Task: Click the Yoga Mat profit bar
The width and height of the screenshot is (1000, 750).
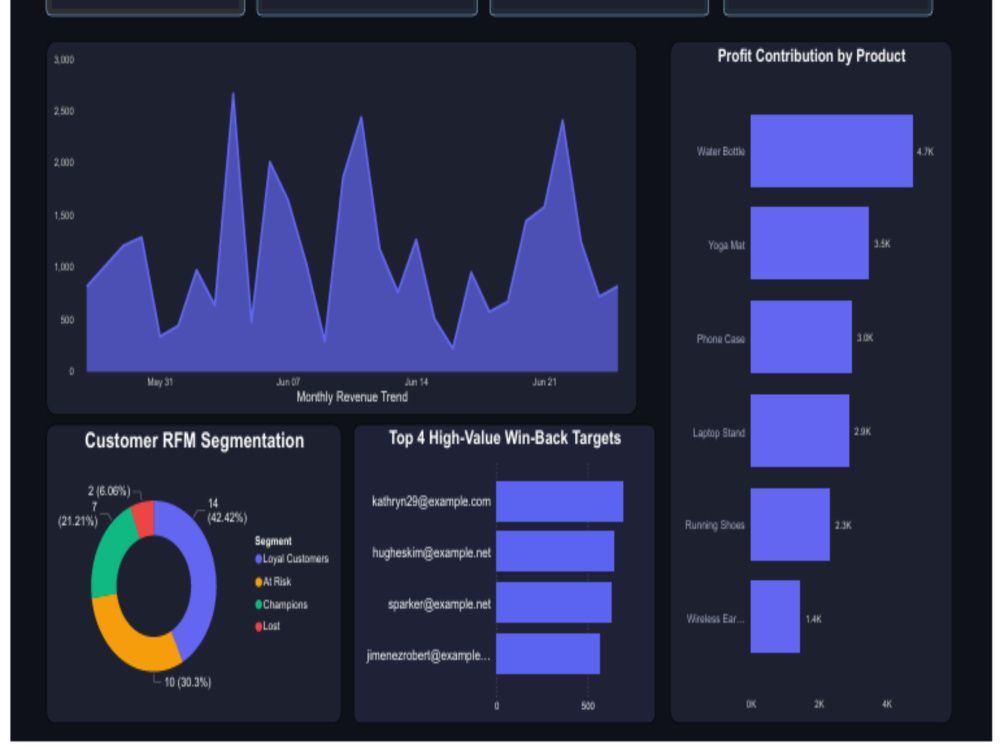Action: 809,243
